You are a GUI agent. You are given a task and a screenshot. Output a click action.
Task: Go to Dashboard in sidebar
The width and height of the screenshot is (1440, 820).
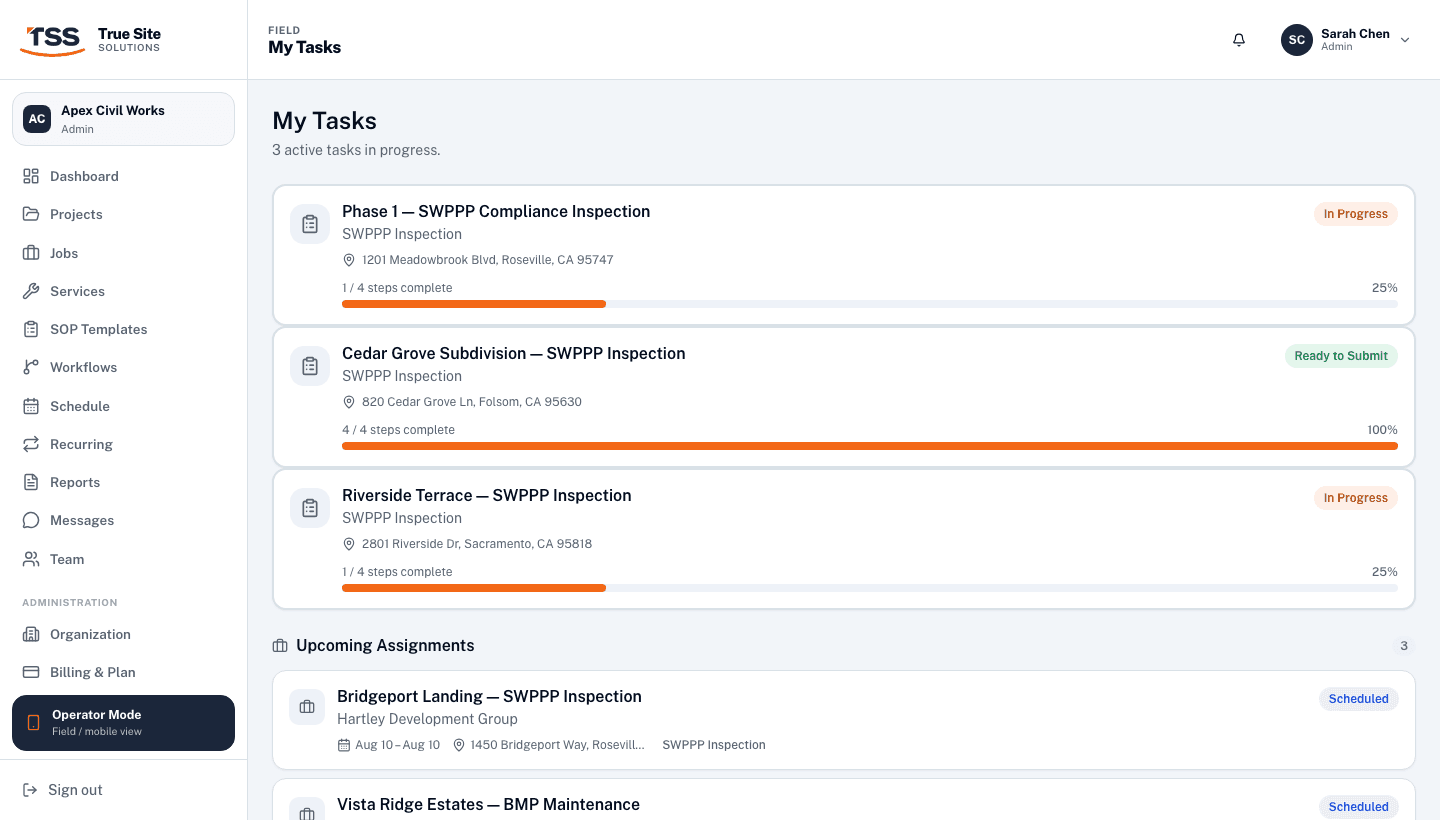pyautogui.click(x=123, y=176)
